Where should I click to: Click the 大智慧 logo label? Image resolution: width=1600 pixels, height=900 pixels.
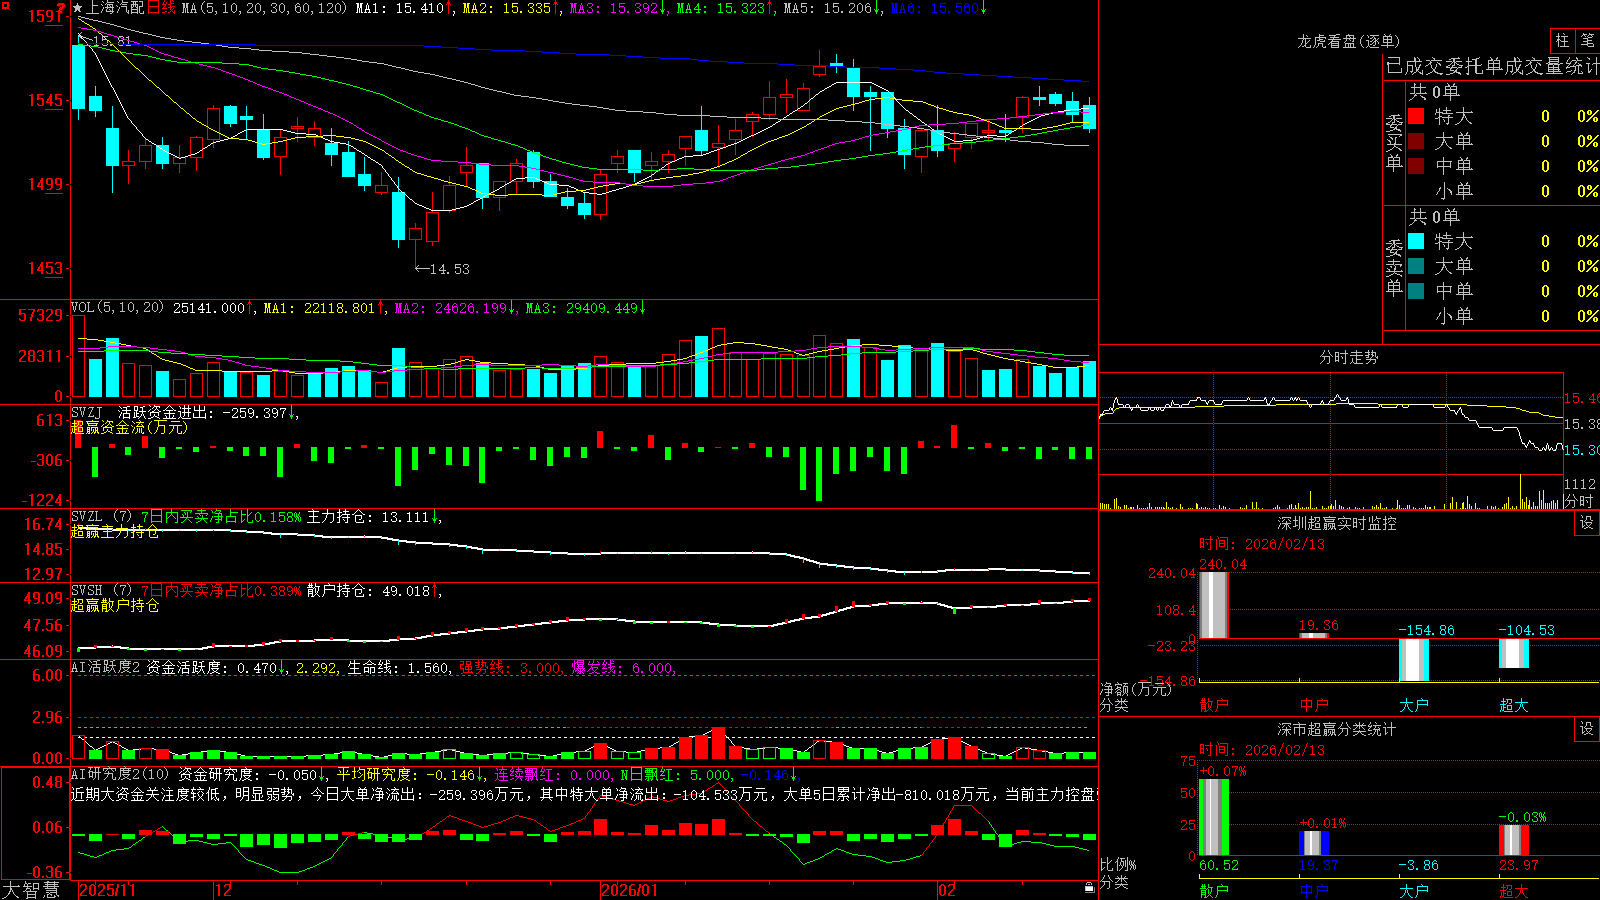(31, 890)
